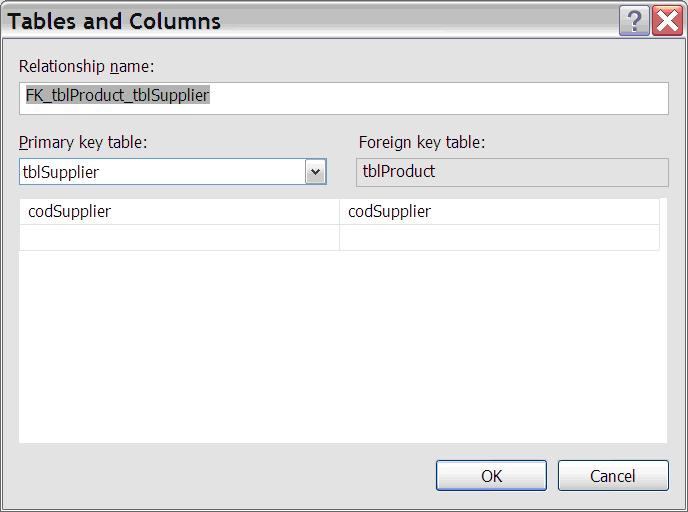The width and height of the screenshot is (688, 512).
Task: Click the Tables and Columns title bar
Action: pos(300,20)
